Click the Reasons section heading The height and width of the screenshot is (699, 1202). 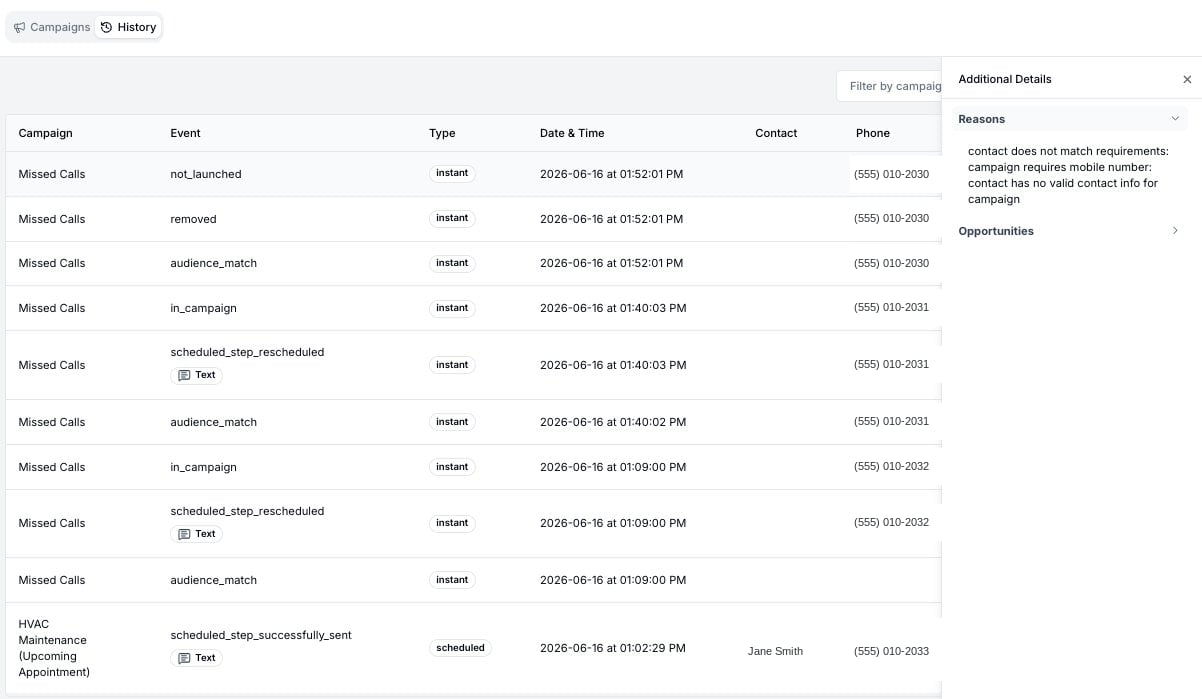coord(981,119)
